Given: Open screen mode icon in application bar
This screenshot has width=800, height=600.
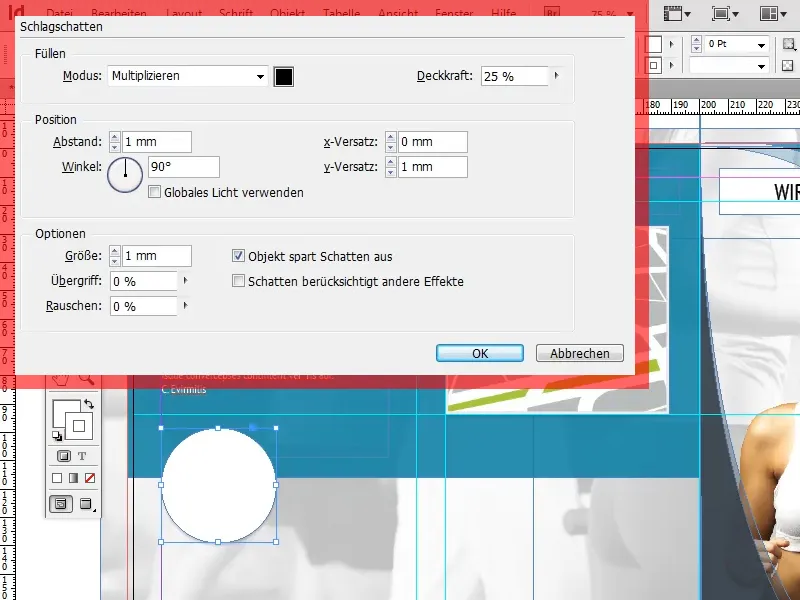Looking at the screenshot, I should tap(725, 13).
